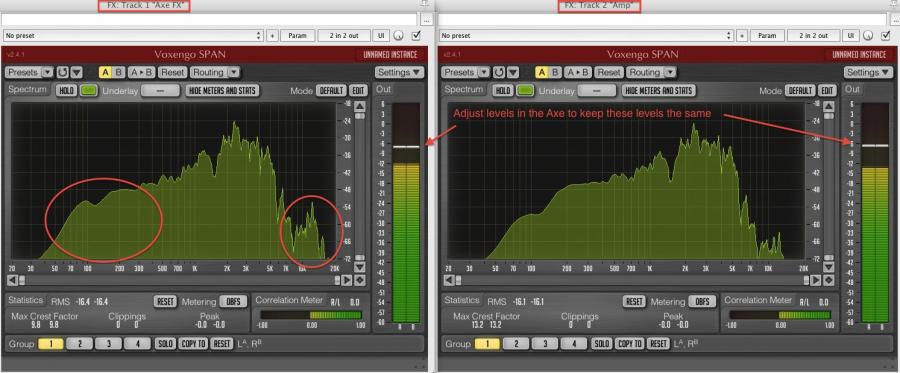The width and height of the screenshot is (900, 373).
Task: Open Underlay selector in Axe FX window
Action: point(160,91)
